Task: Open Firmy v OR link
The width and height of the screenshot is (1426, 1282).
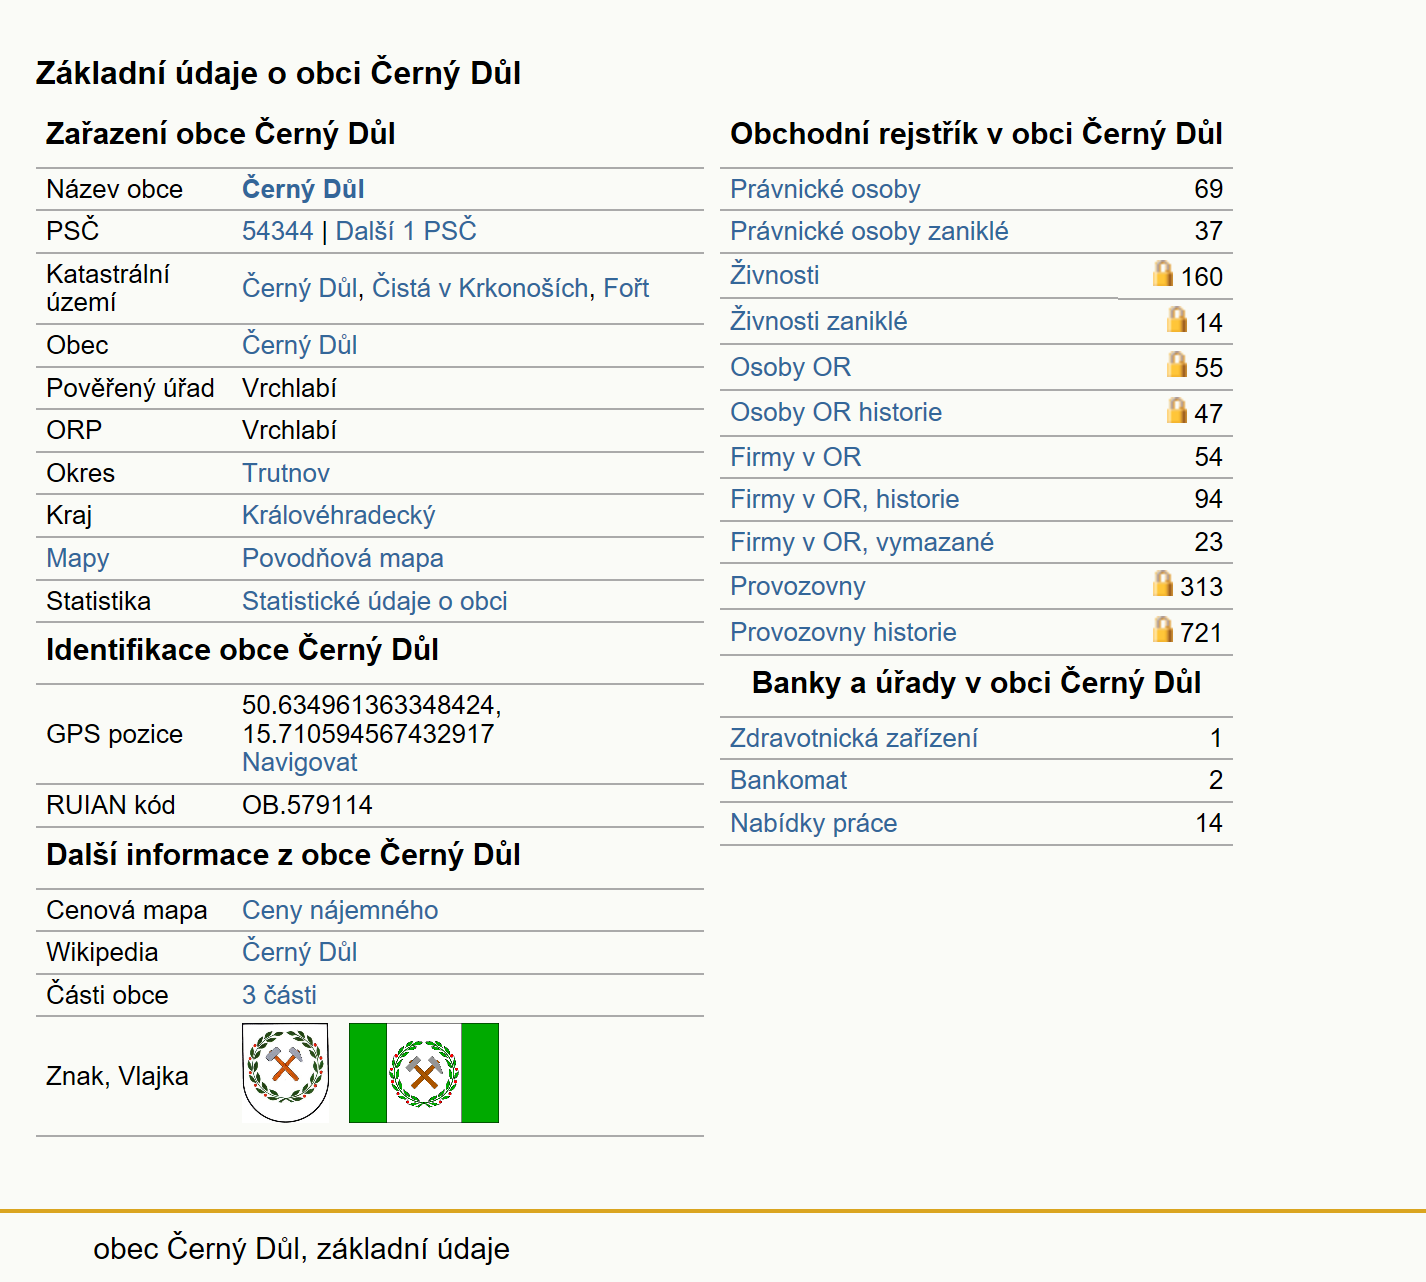Action: point(795,457)
